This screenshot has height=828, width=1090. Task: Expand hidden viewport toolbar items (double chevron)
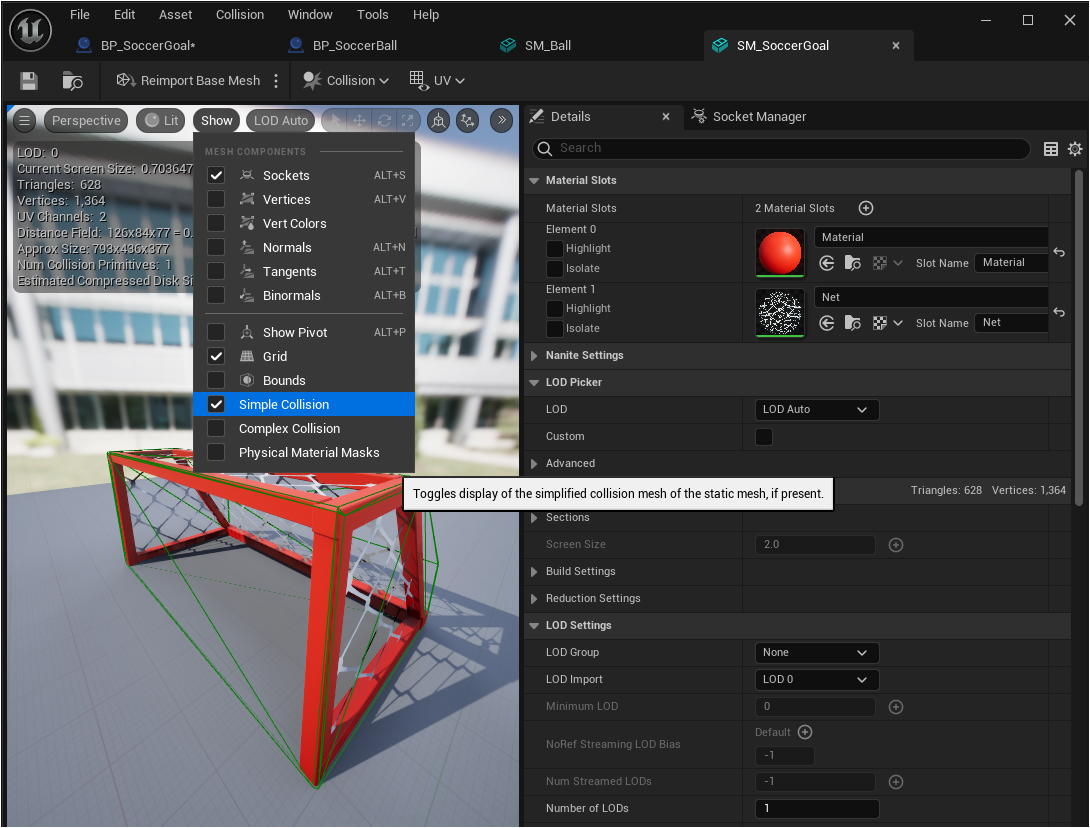pos(501,120)
